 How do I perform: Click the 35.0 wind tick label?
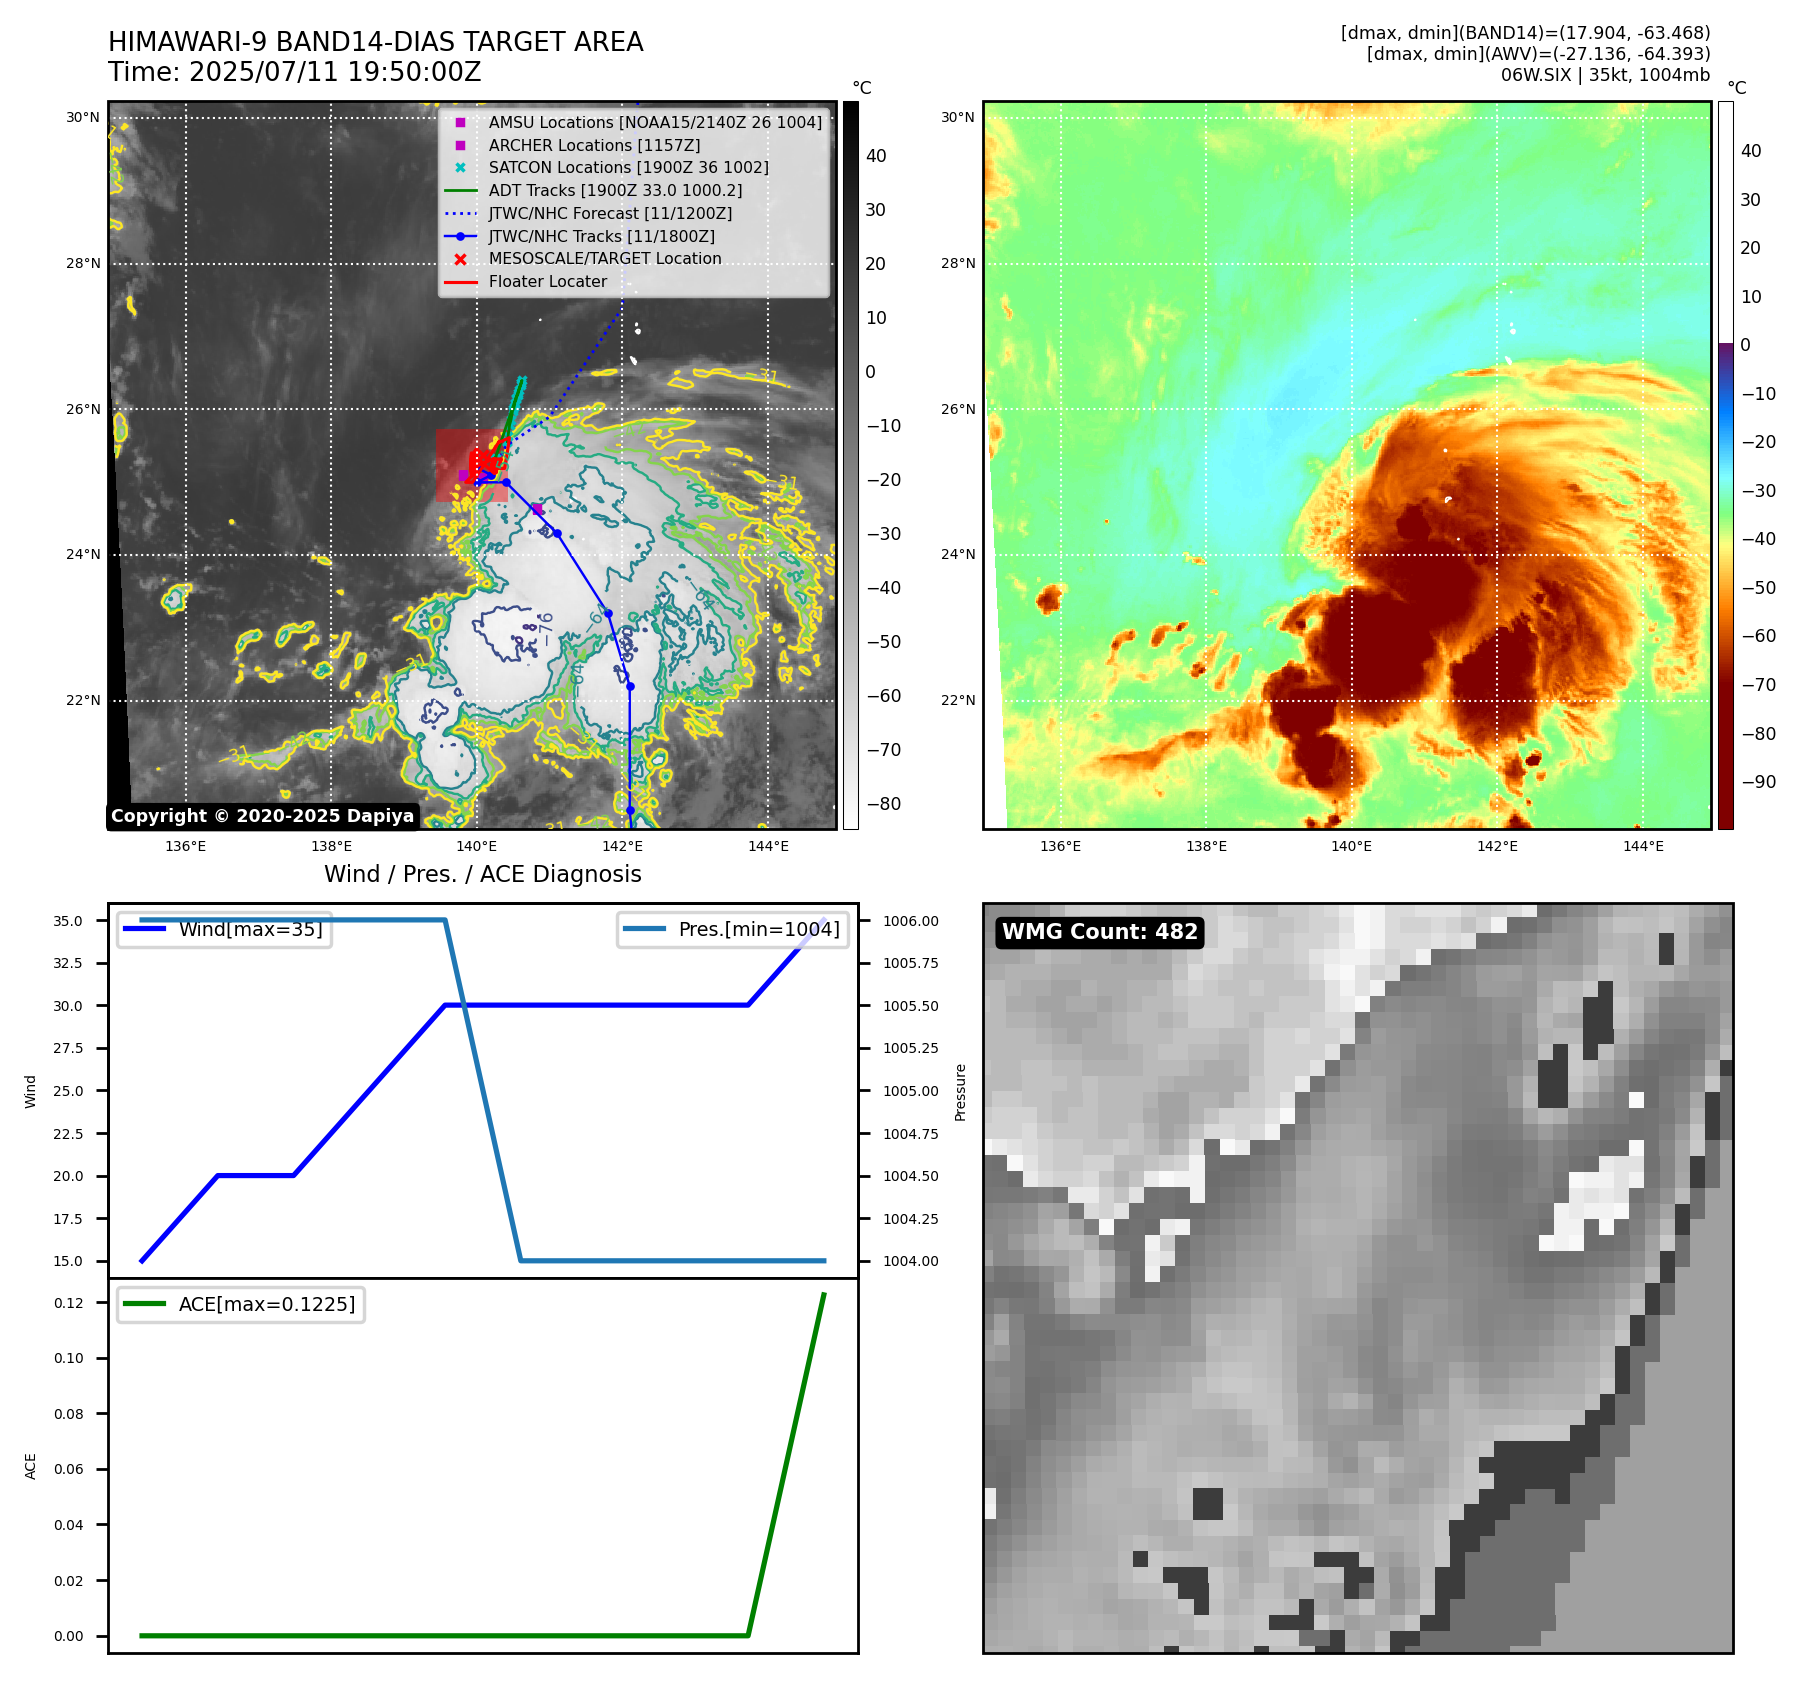tap(68, 921)
